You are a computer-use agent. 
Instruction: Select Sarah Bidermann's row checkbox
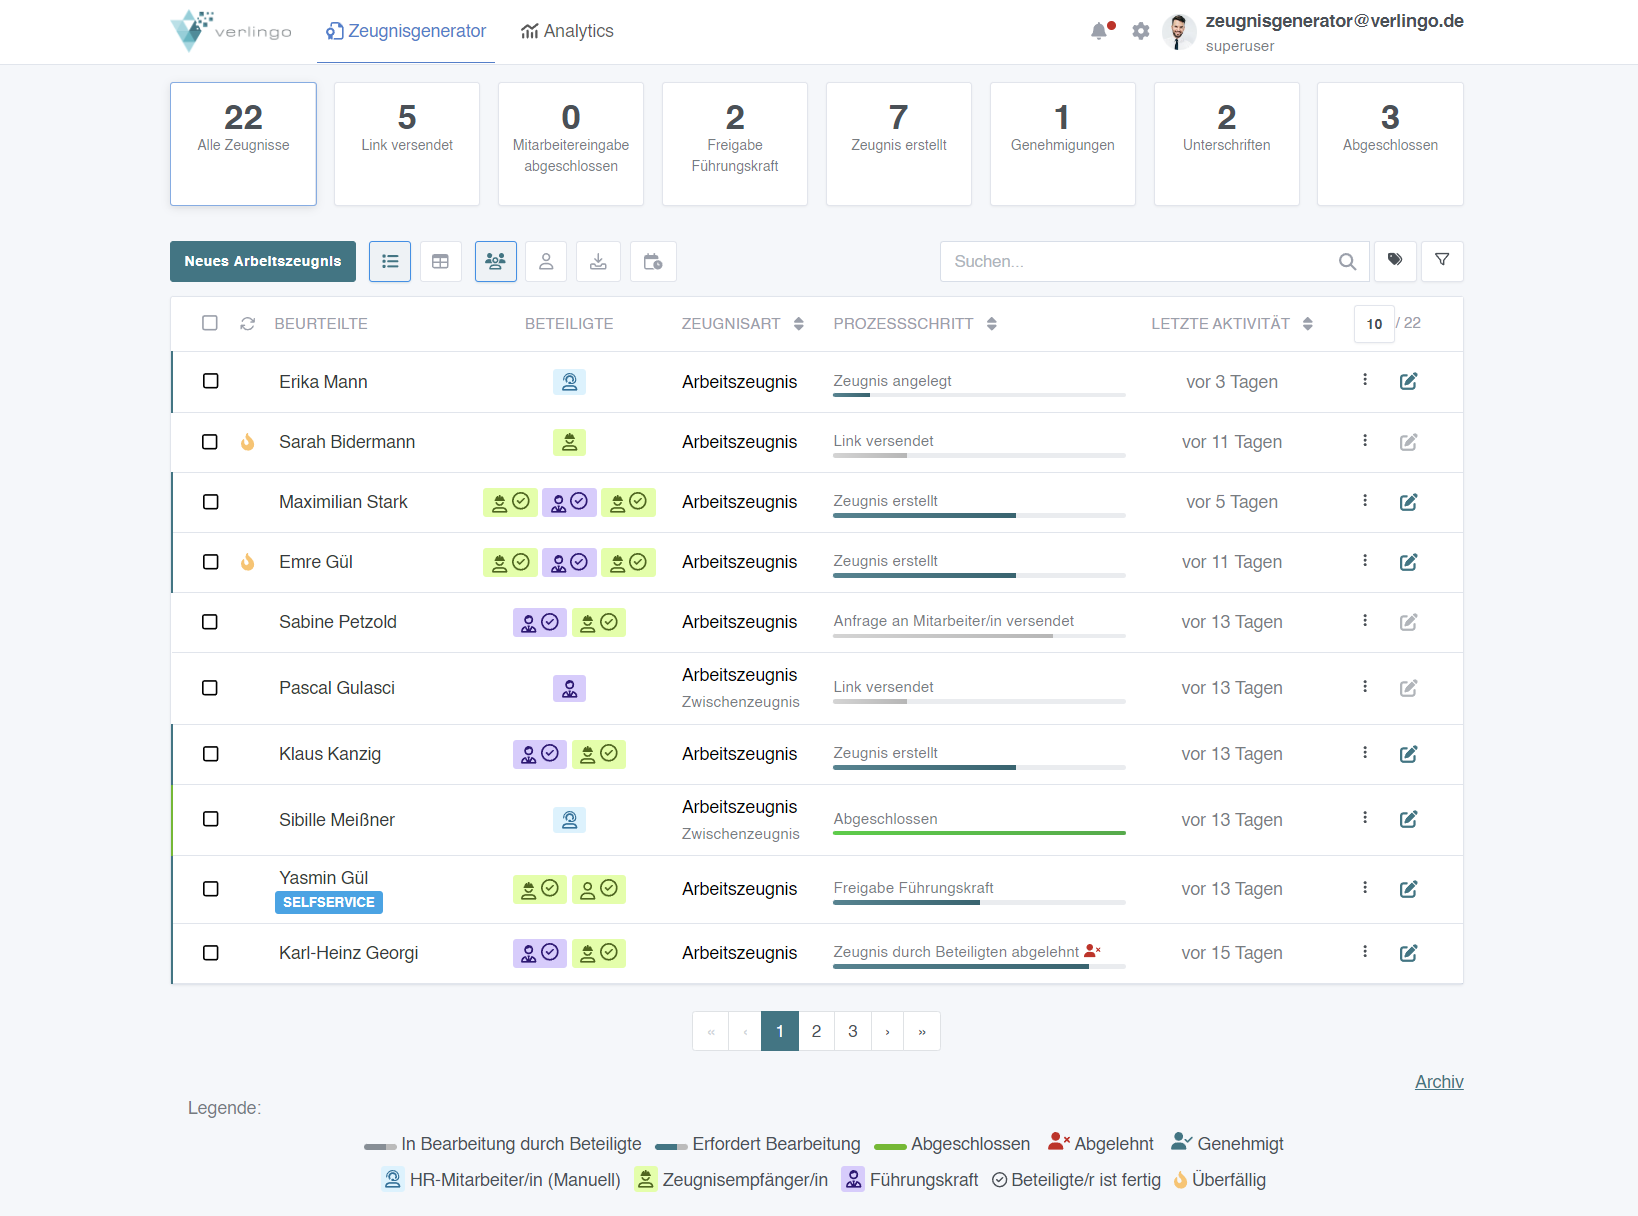click(210, 442)
